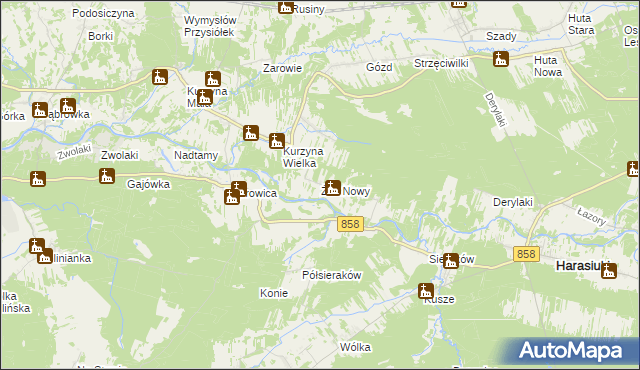Click the Kurzyna Wielka label
This screenshot has width=640, height=370.
point(303,157)
